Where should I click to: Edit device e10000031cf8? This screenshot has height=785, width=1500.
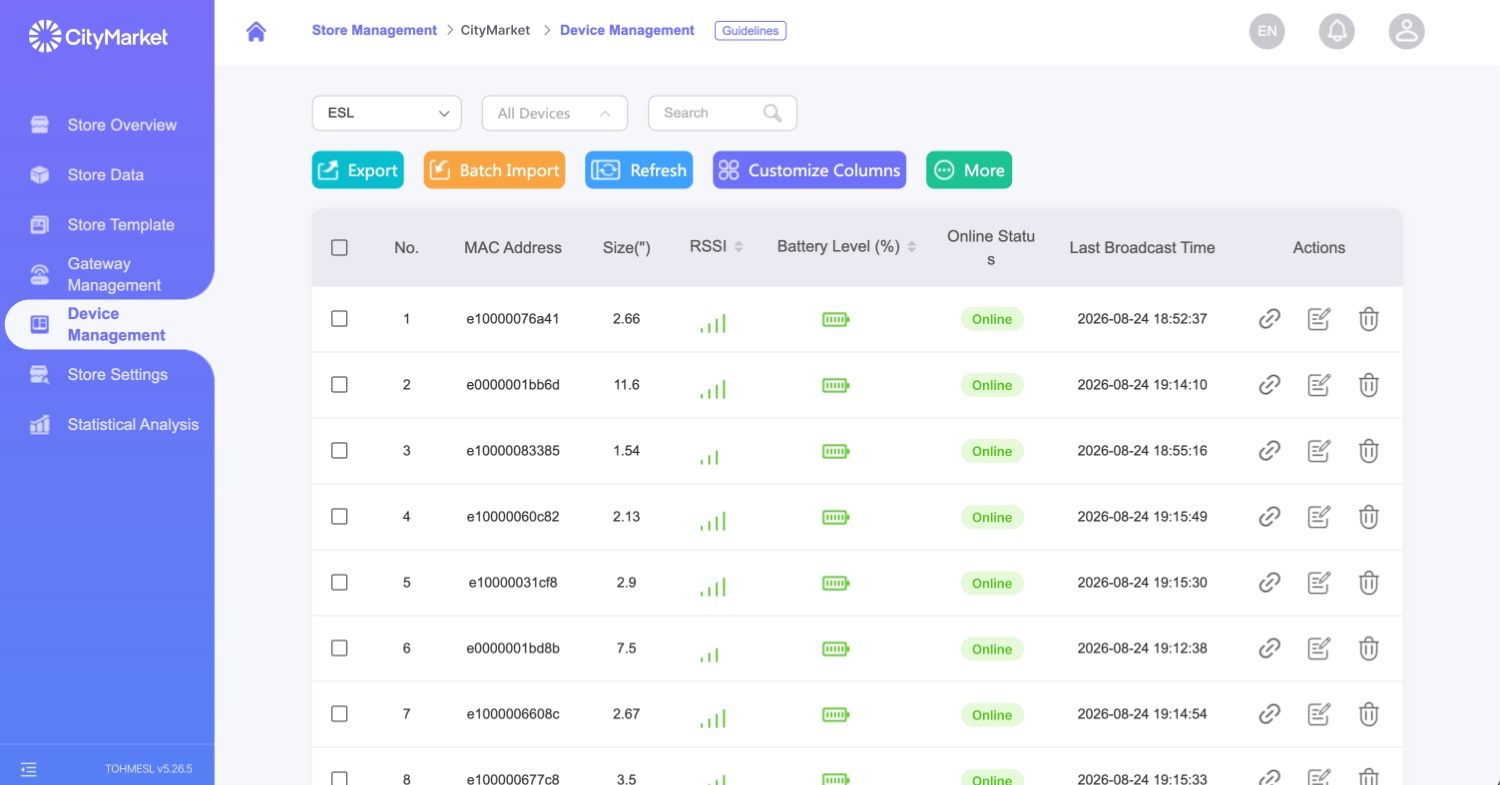click(1319, 583)
